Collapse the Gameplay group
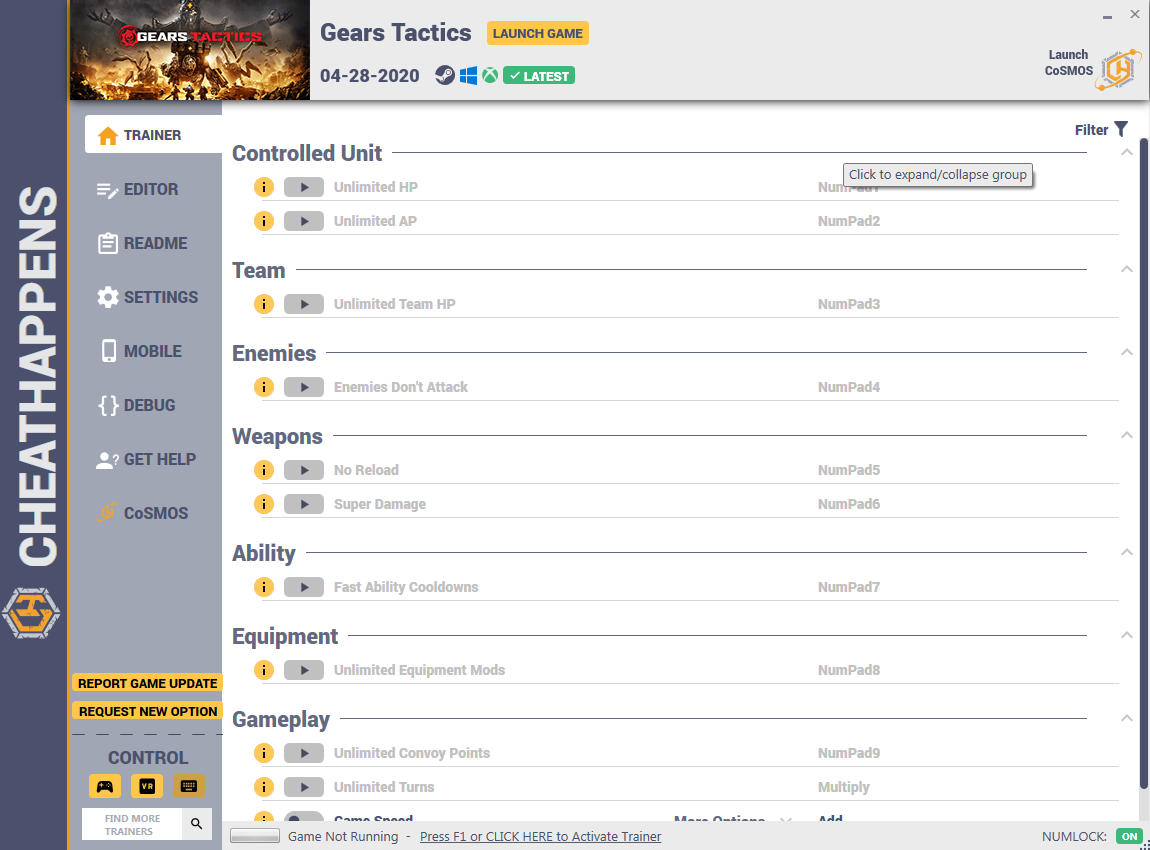 (x=1127, y=718)
